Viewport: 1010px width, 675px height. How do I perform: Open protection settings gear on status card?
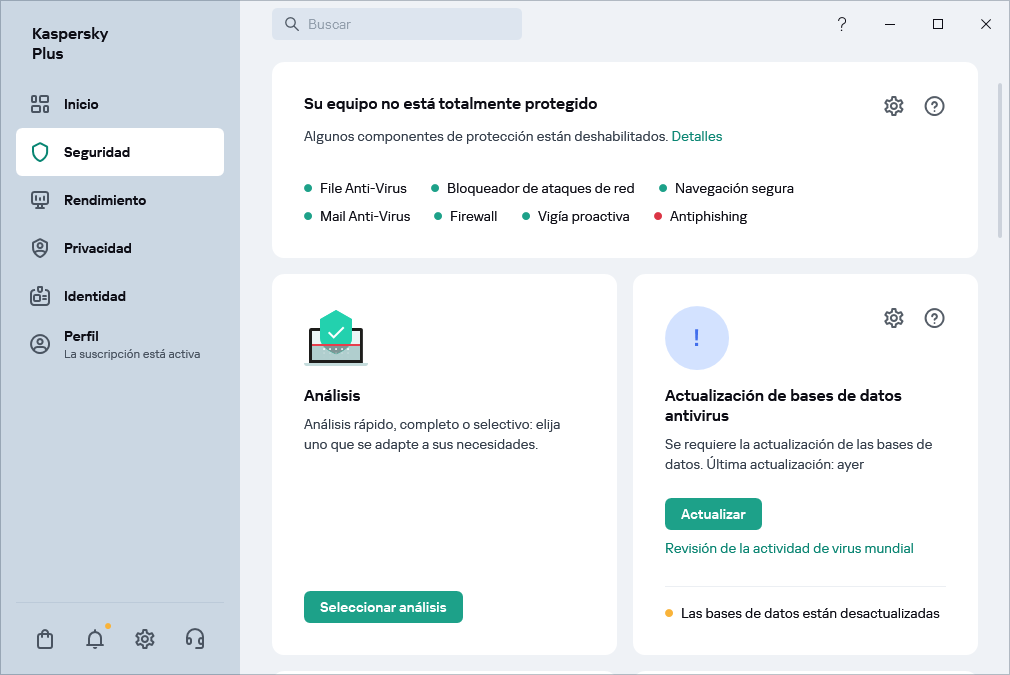coord(893,105)
